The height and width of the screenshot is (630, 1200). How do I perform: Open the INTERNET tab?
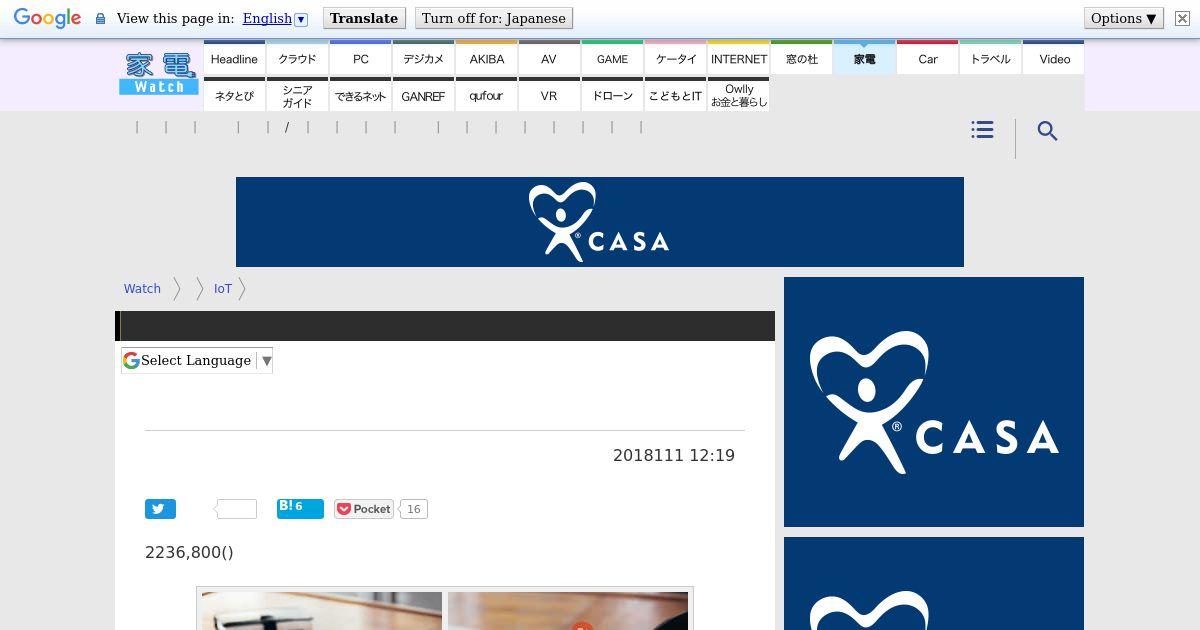tap(738, 58)
